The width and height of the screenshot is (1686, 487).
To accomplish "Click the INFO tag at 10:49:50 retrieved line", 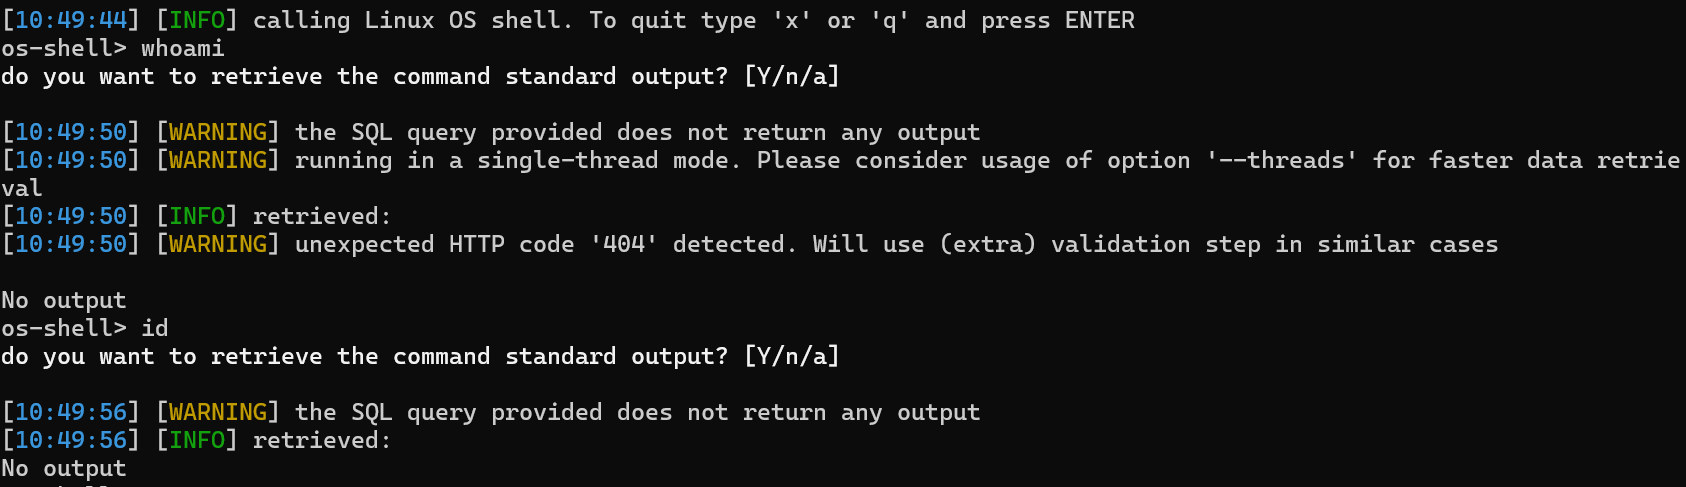I will tap(197, 216).
